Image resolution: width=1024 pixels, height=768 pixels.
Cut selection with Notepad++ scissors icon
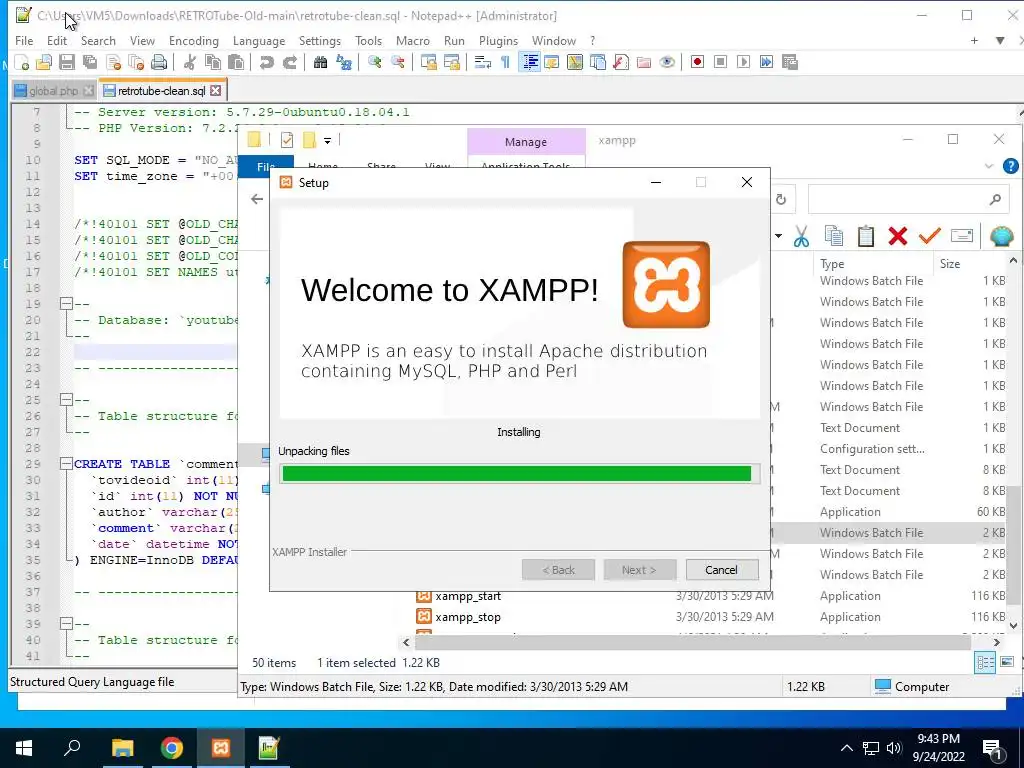coord(190,62)
